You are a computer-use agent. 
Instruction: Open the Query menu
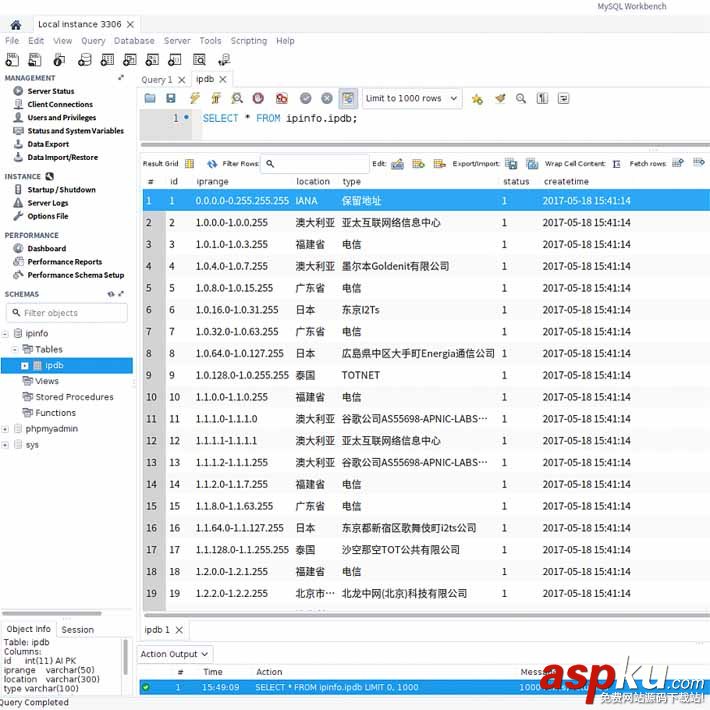click(93, 41)
